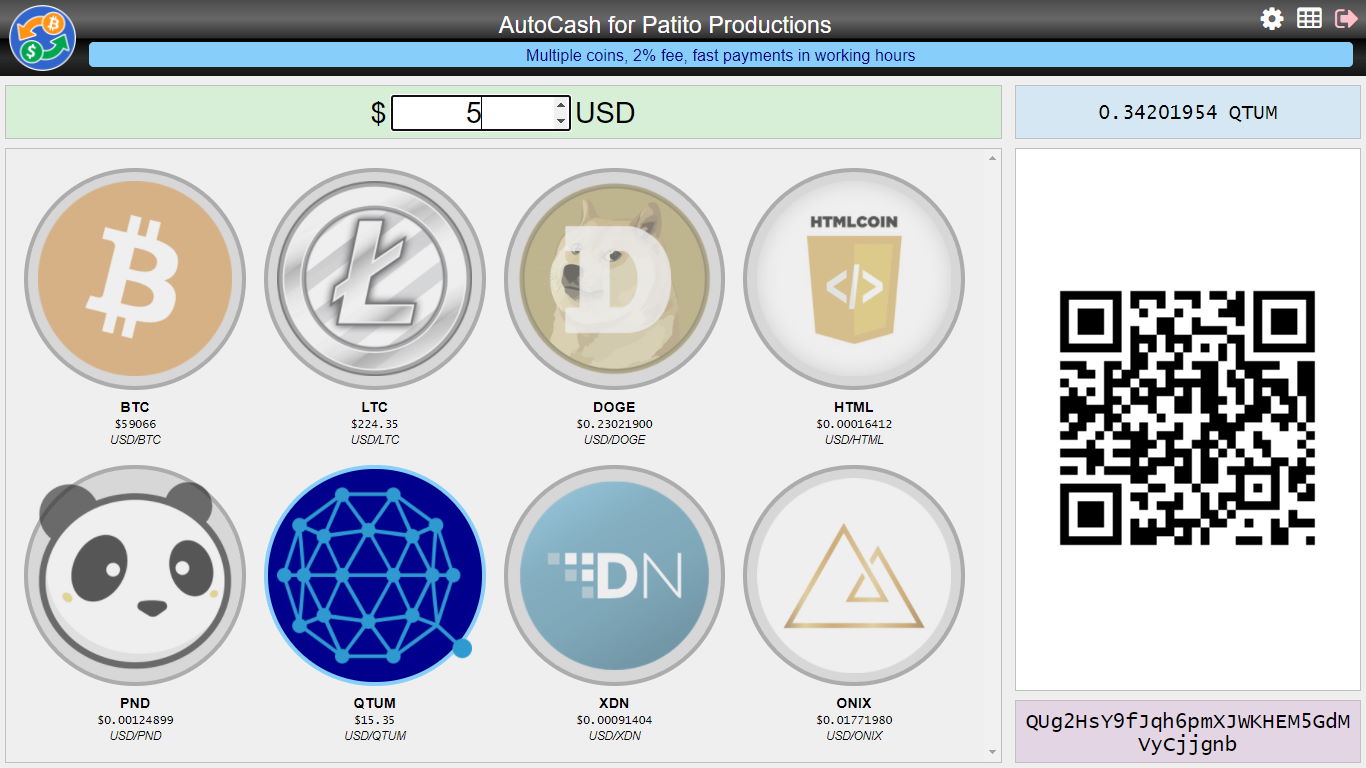Click the AutoCash for Patito Productions title
Viewport: 1366px width, 768px height.
(x=665, y=24)
